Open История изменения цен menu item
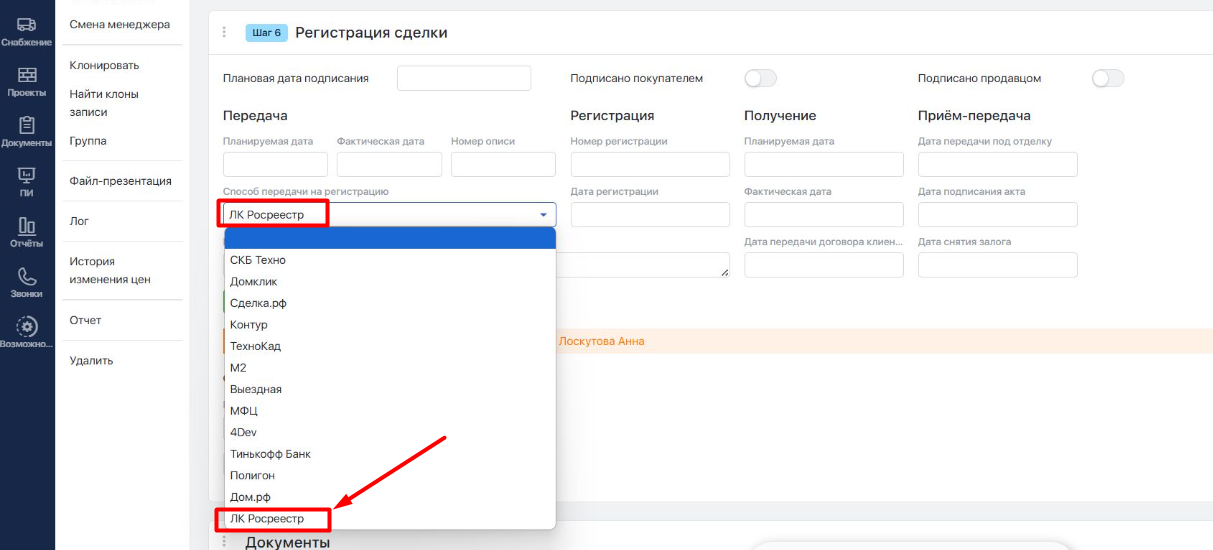This screenshot has width=1213, height=550. point(110,271)
